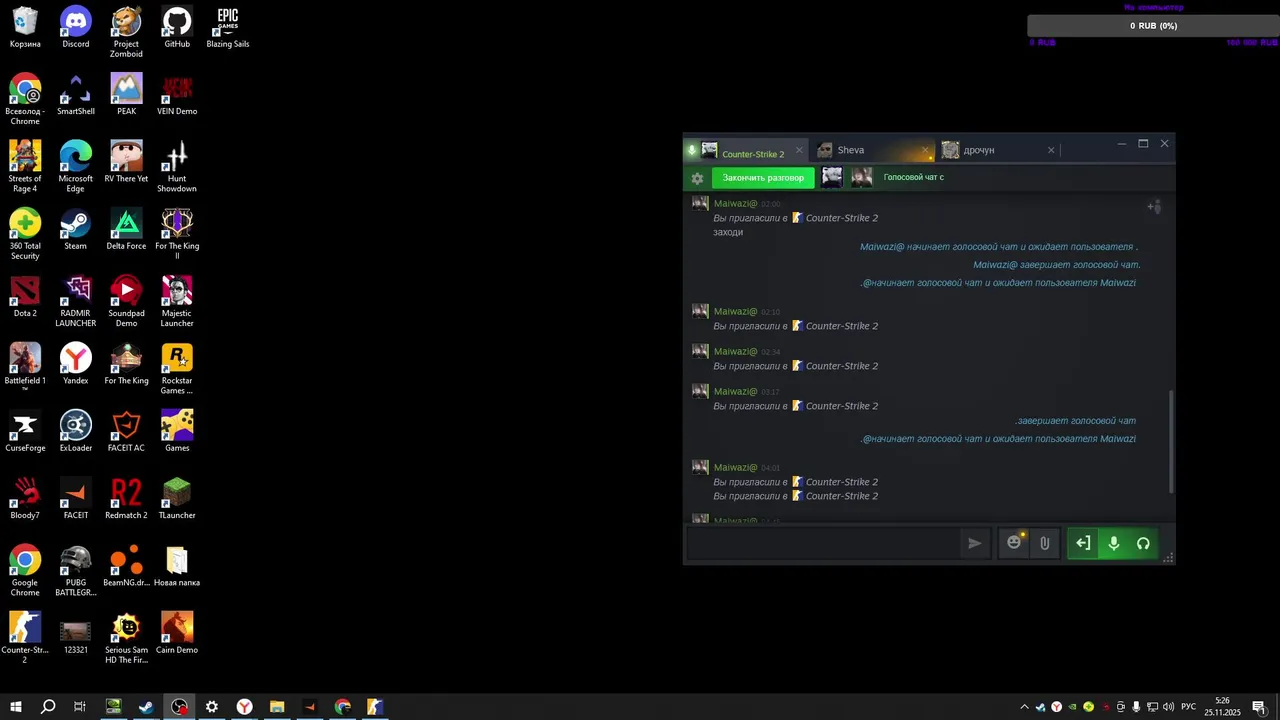
Task: Send message with the arrow button
Action: [x=974, y=543]
